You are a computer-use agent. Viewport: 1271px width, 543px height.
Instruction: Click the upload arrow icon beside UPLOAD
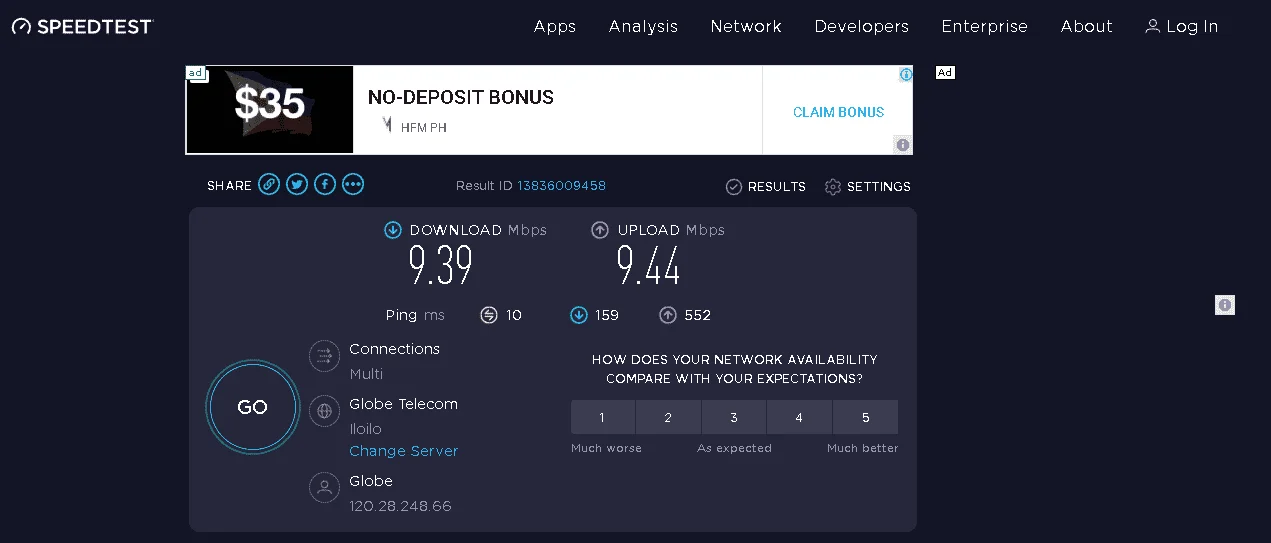(600, 230)
